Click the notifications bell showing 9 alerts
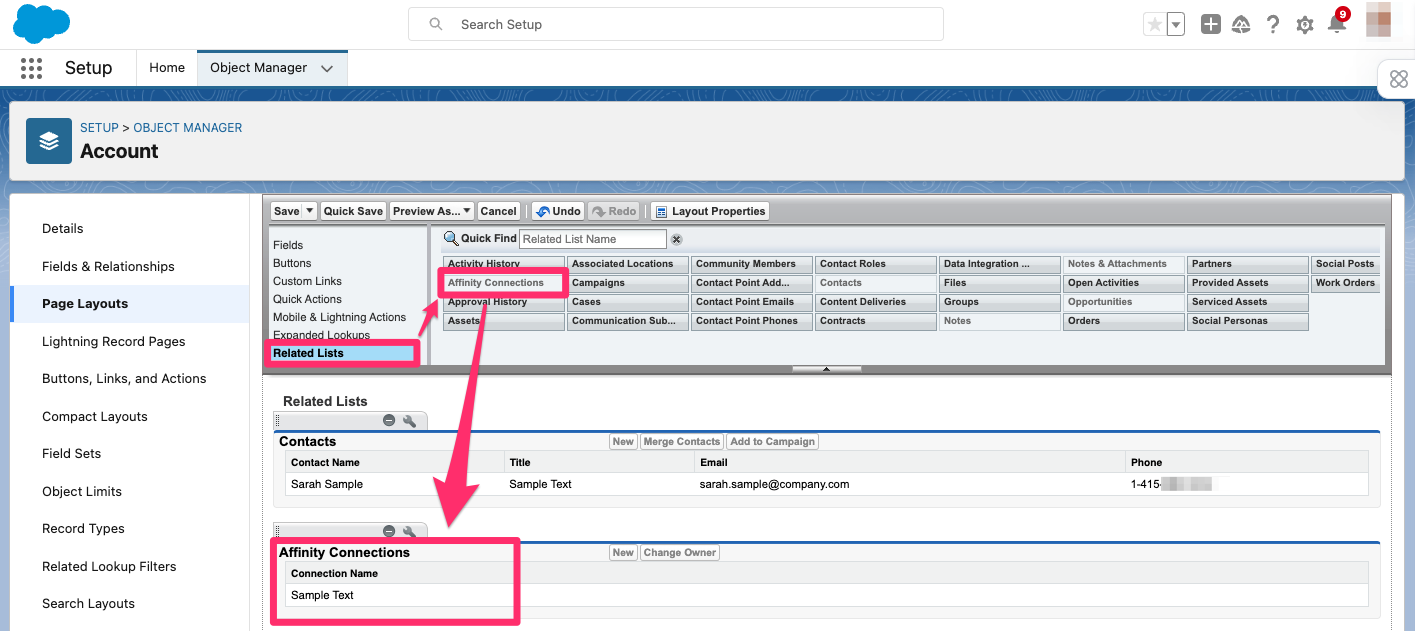1415x631 pixels. (1336, 24)
